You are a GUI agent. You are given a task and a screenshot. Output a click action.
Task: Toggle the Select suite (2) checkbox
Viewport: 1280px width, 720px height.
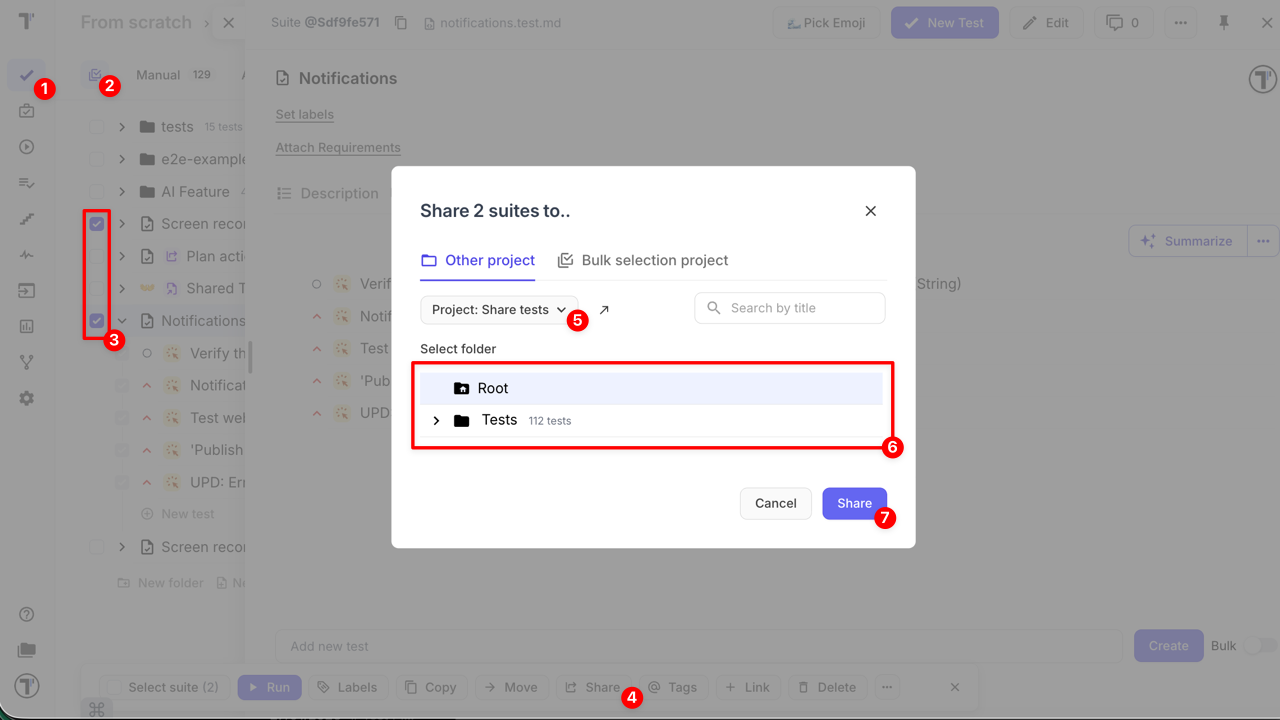click(115, 687)
